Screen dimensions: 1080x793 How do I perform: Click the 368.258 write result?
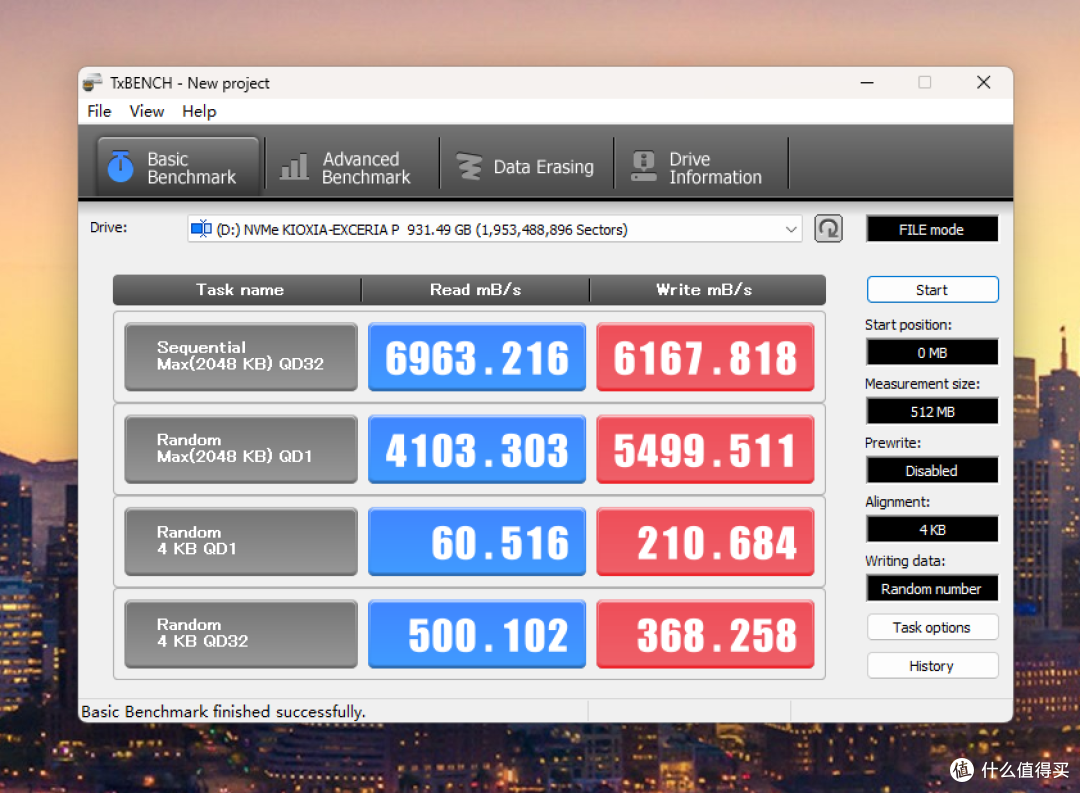pos(705,633)
